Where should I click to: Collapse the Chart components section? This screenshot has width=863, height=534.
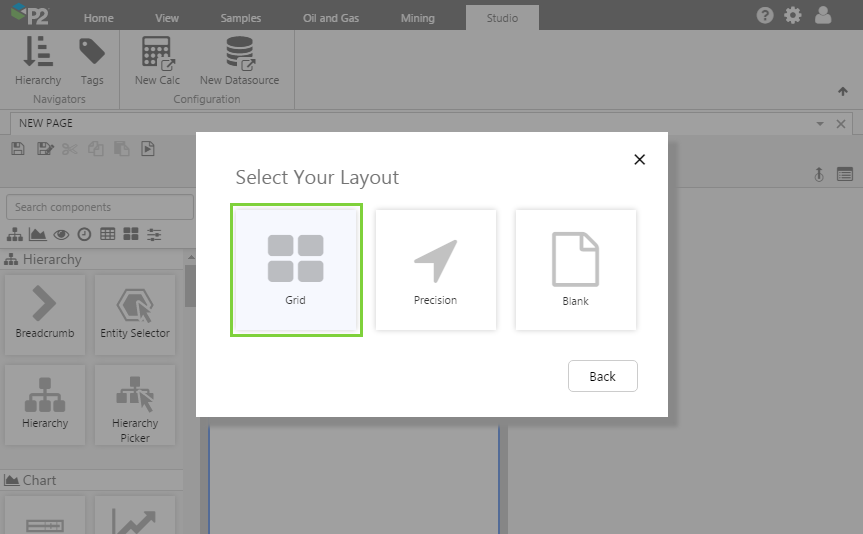pyautogui.click(x=91, y=480)
